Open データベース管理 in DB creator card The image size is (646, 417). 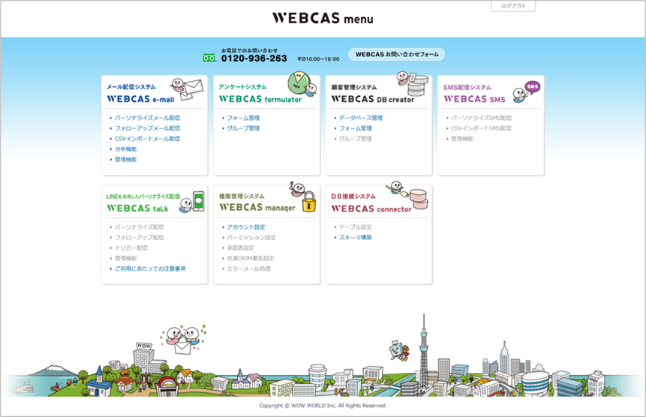click(x=360, y=118)
